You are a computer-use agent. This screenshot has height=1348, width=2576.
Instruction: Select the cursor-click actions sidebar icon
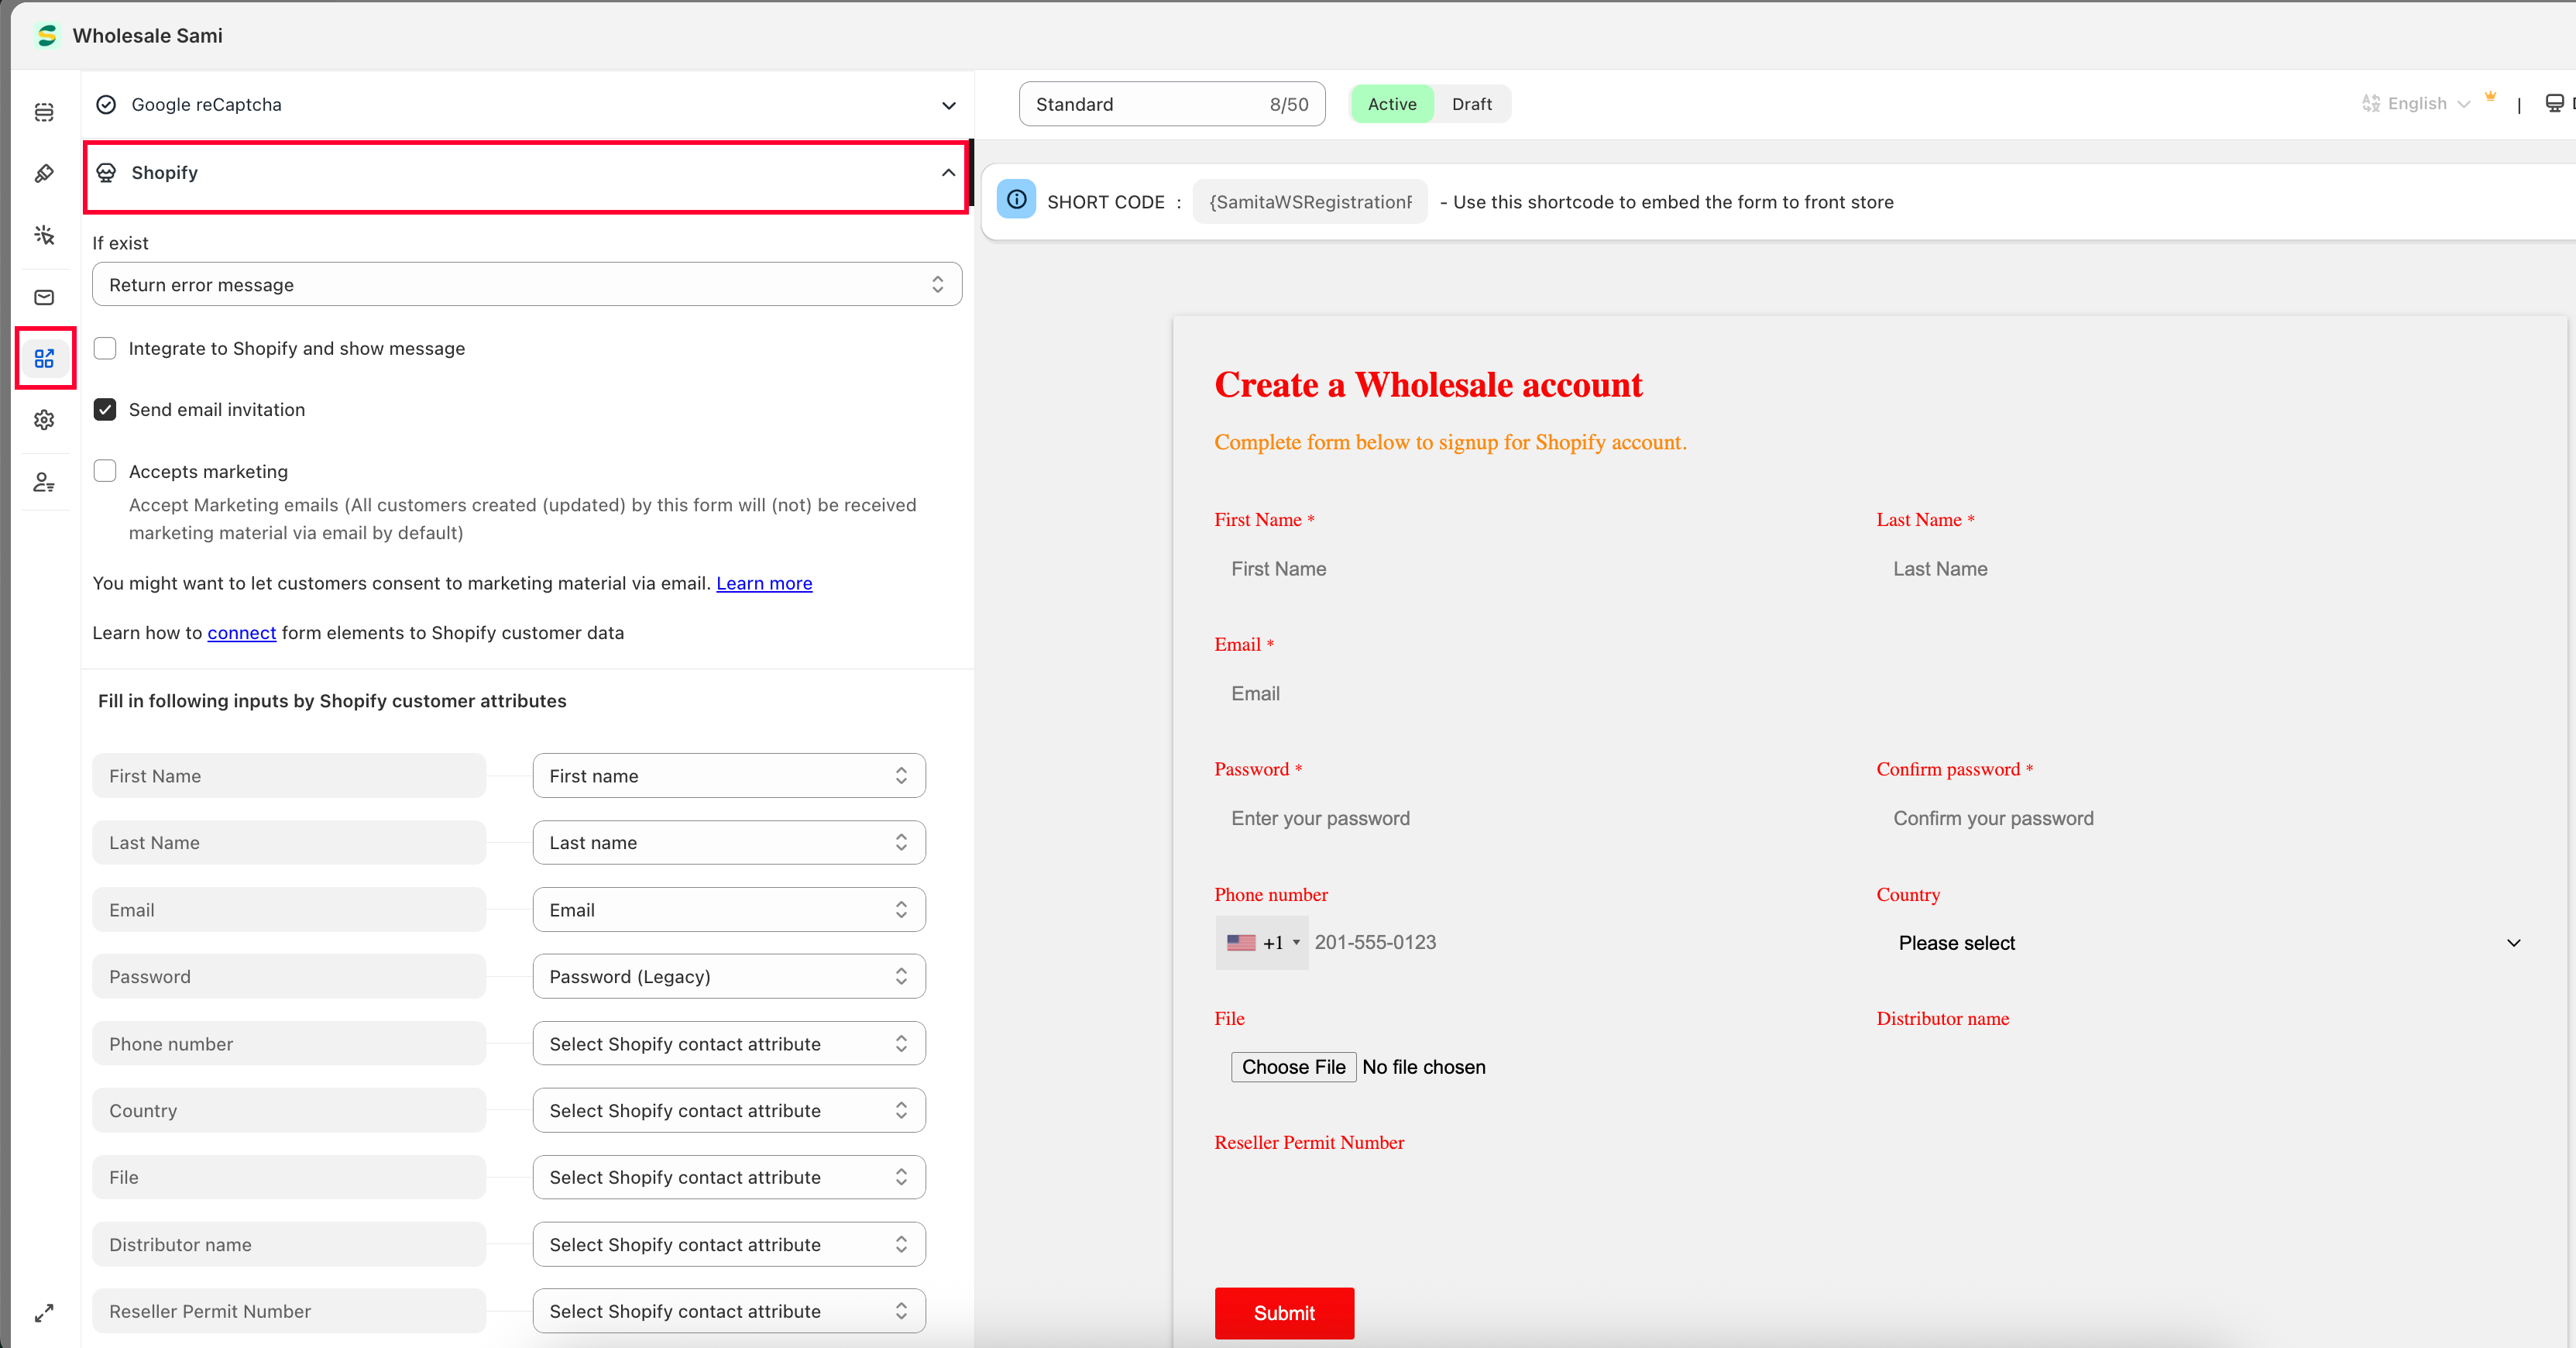pos(44,235)
